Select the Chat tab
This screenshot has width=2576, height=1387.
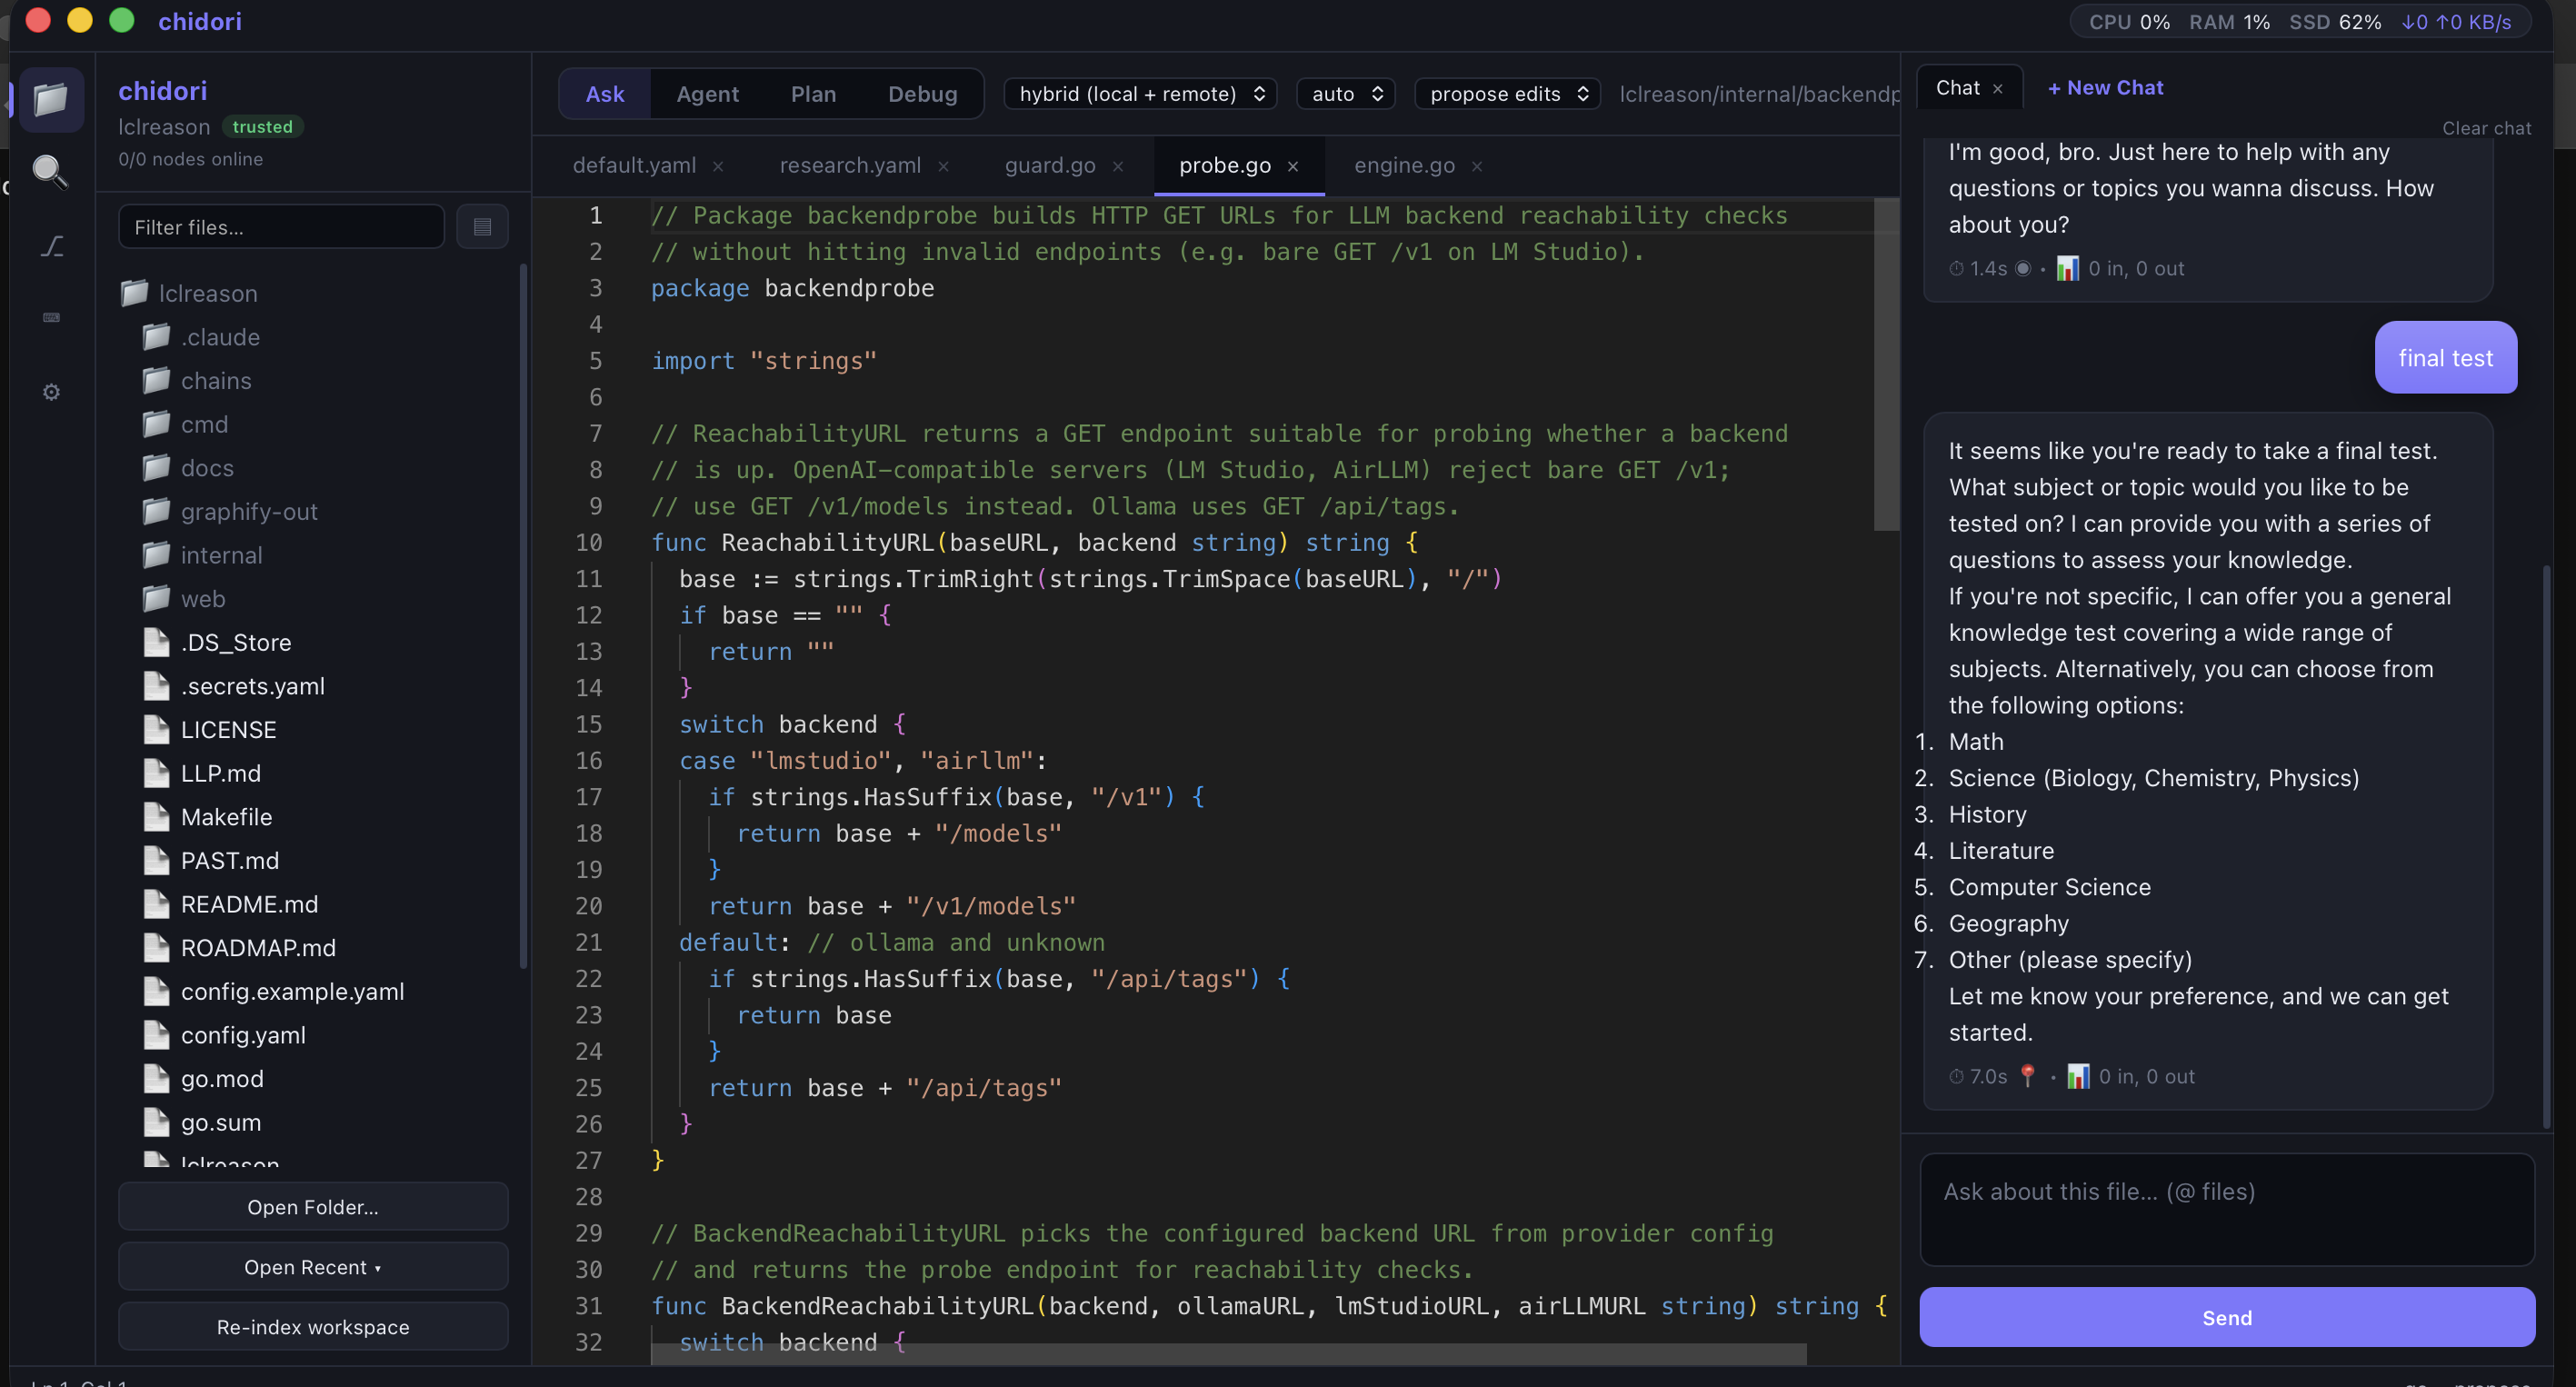point(1957,88)
